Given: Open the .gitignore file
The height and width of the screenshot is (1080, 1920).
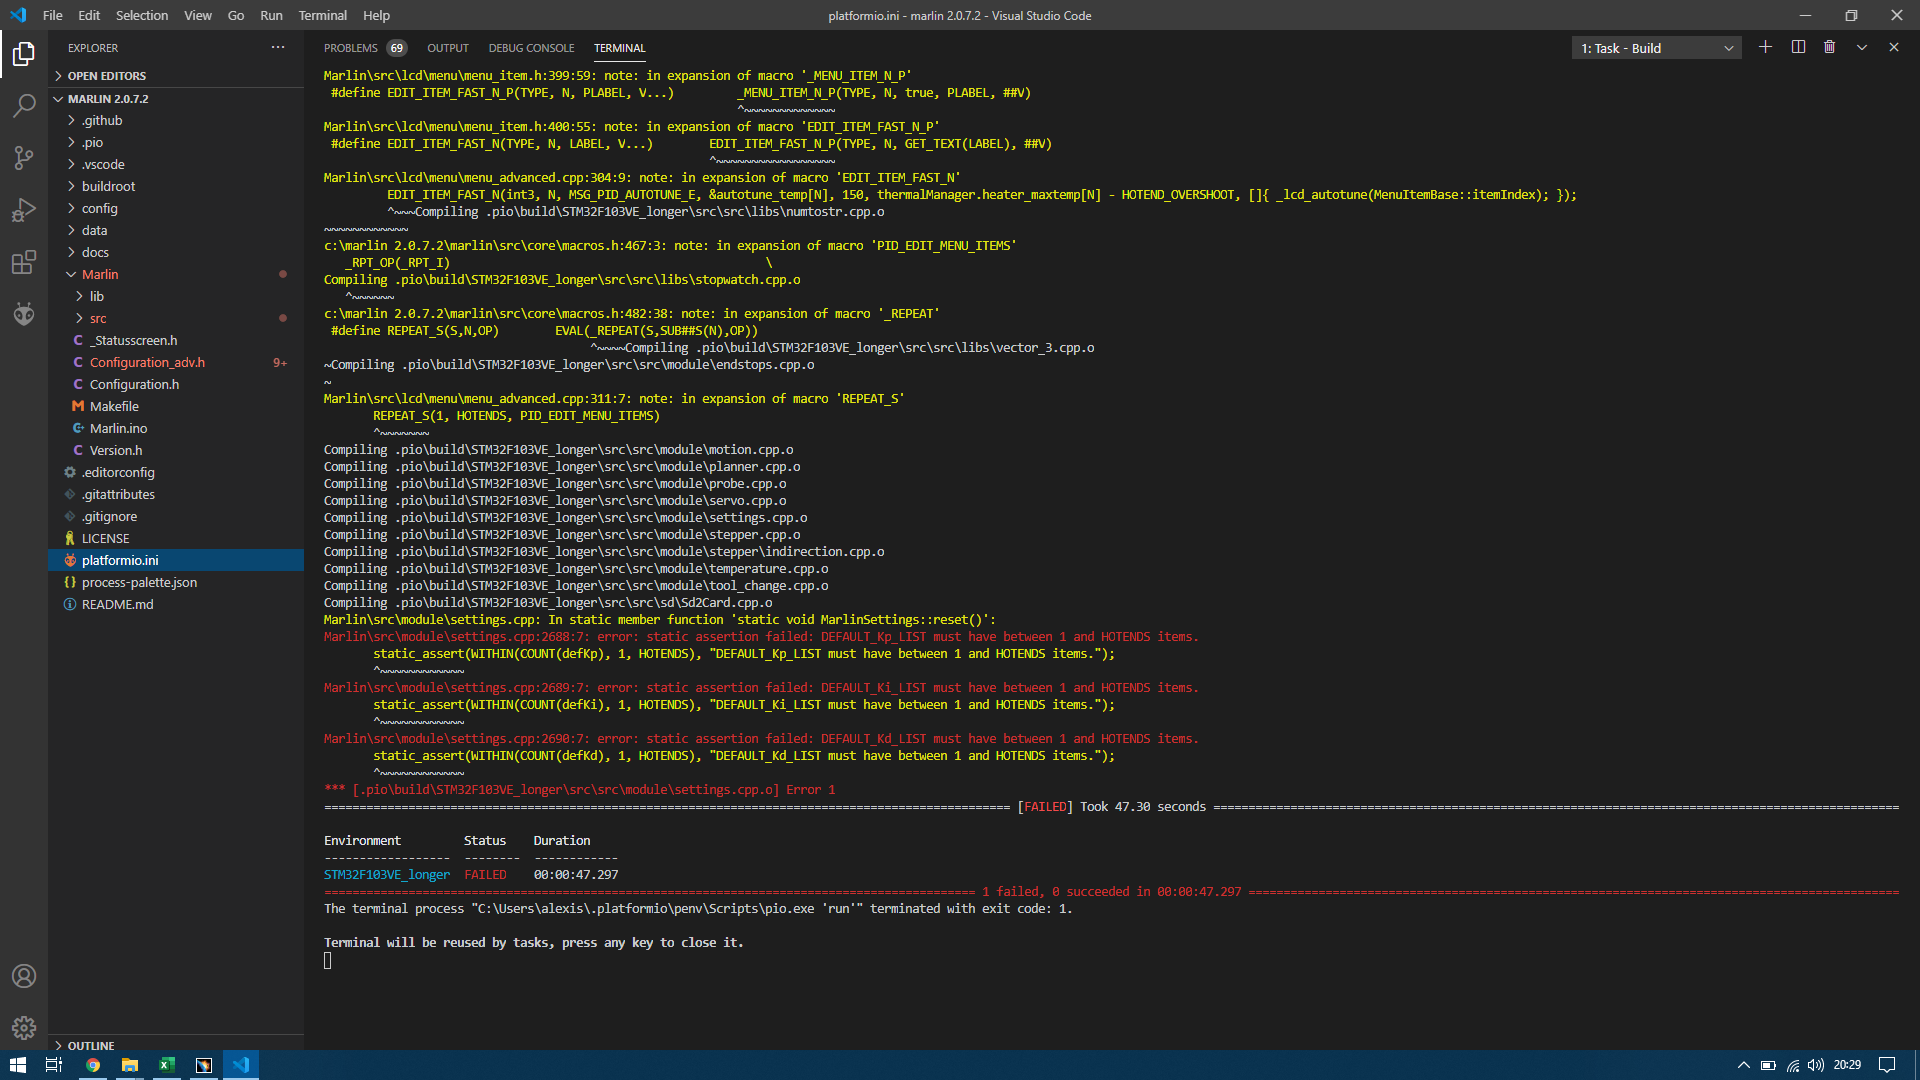Looking at the screenshot, I should tap(176, 516).
